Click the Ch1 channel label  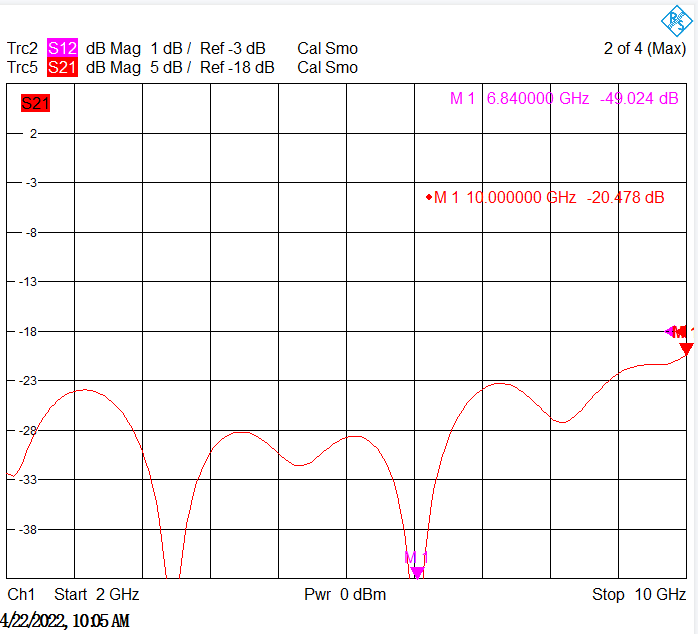point(21,594)
